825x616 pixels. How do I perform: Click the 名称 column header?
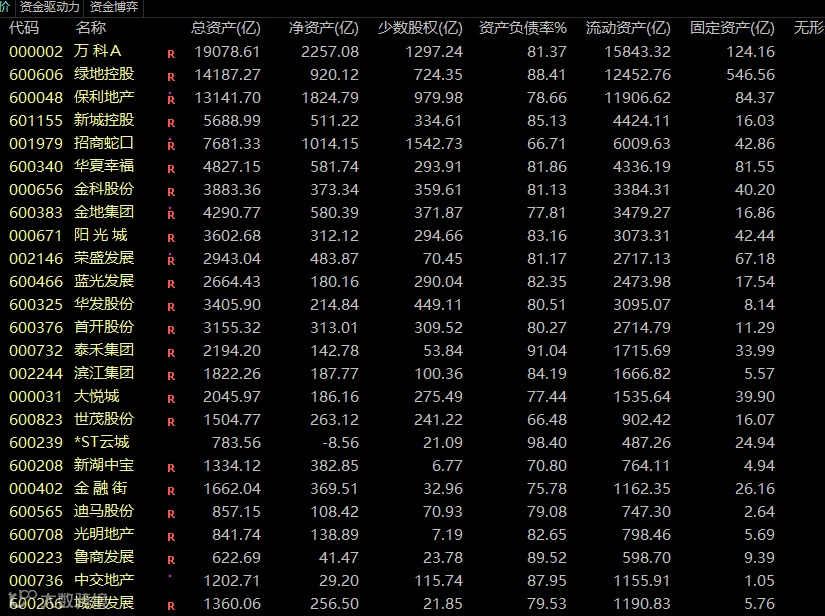click(x=90, y=28)
